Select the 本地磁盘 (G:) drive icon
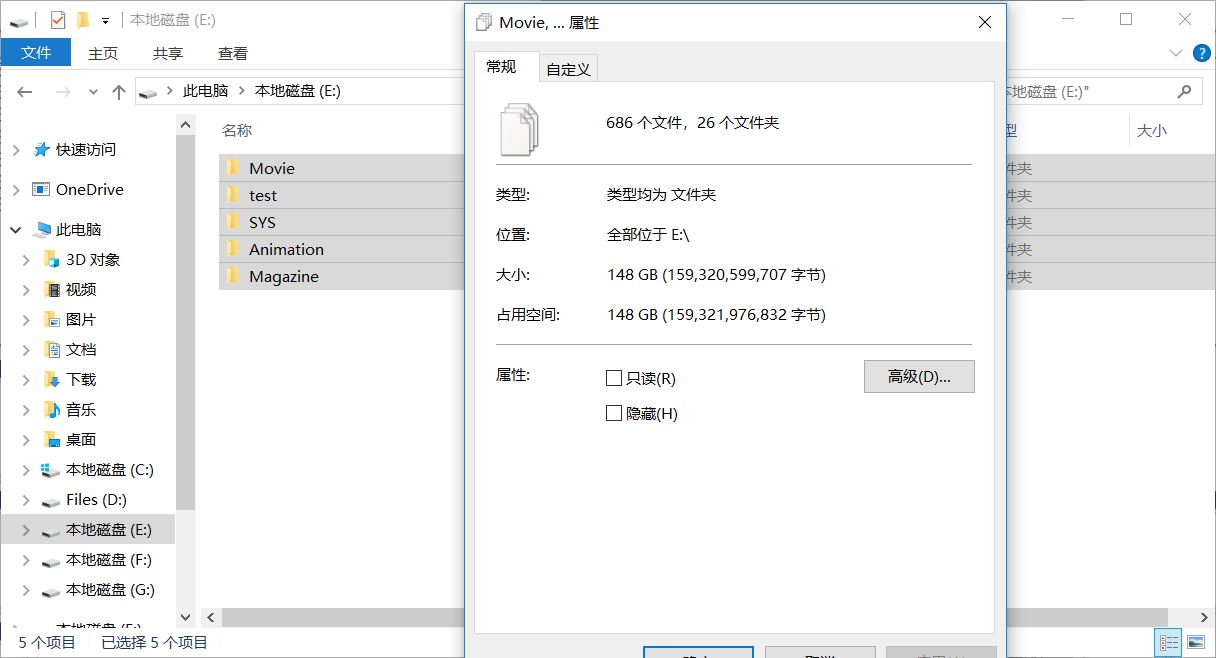The height and width of the screenshot is (658, 1216). pyautogui.click(x=51, y=591)
